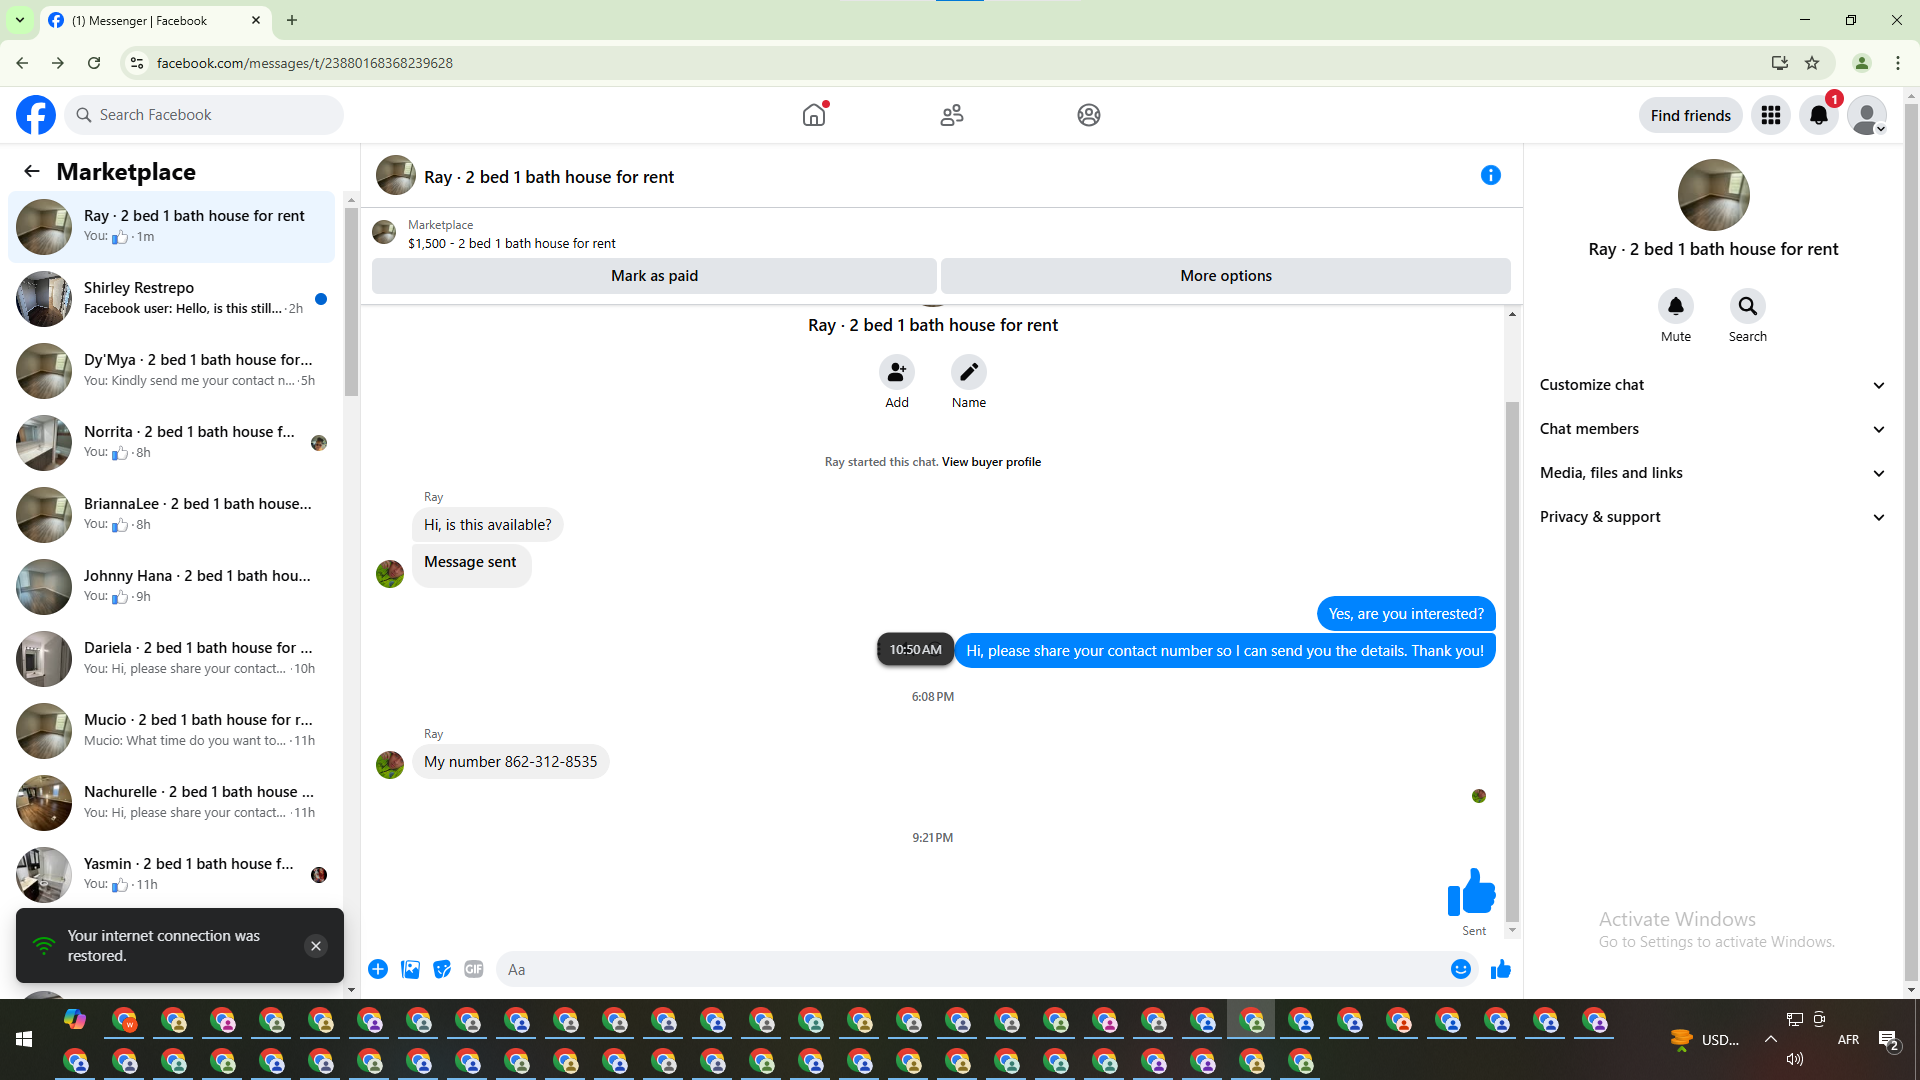This screenshot has height=1080, width=1920.
Task: Click the chat list scrollbar
Action: (x=351, y=300)
